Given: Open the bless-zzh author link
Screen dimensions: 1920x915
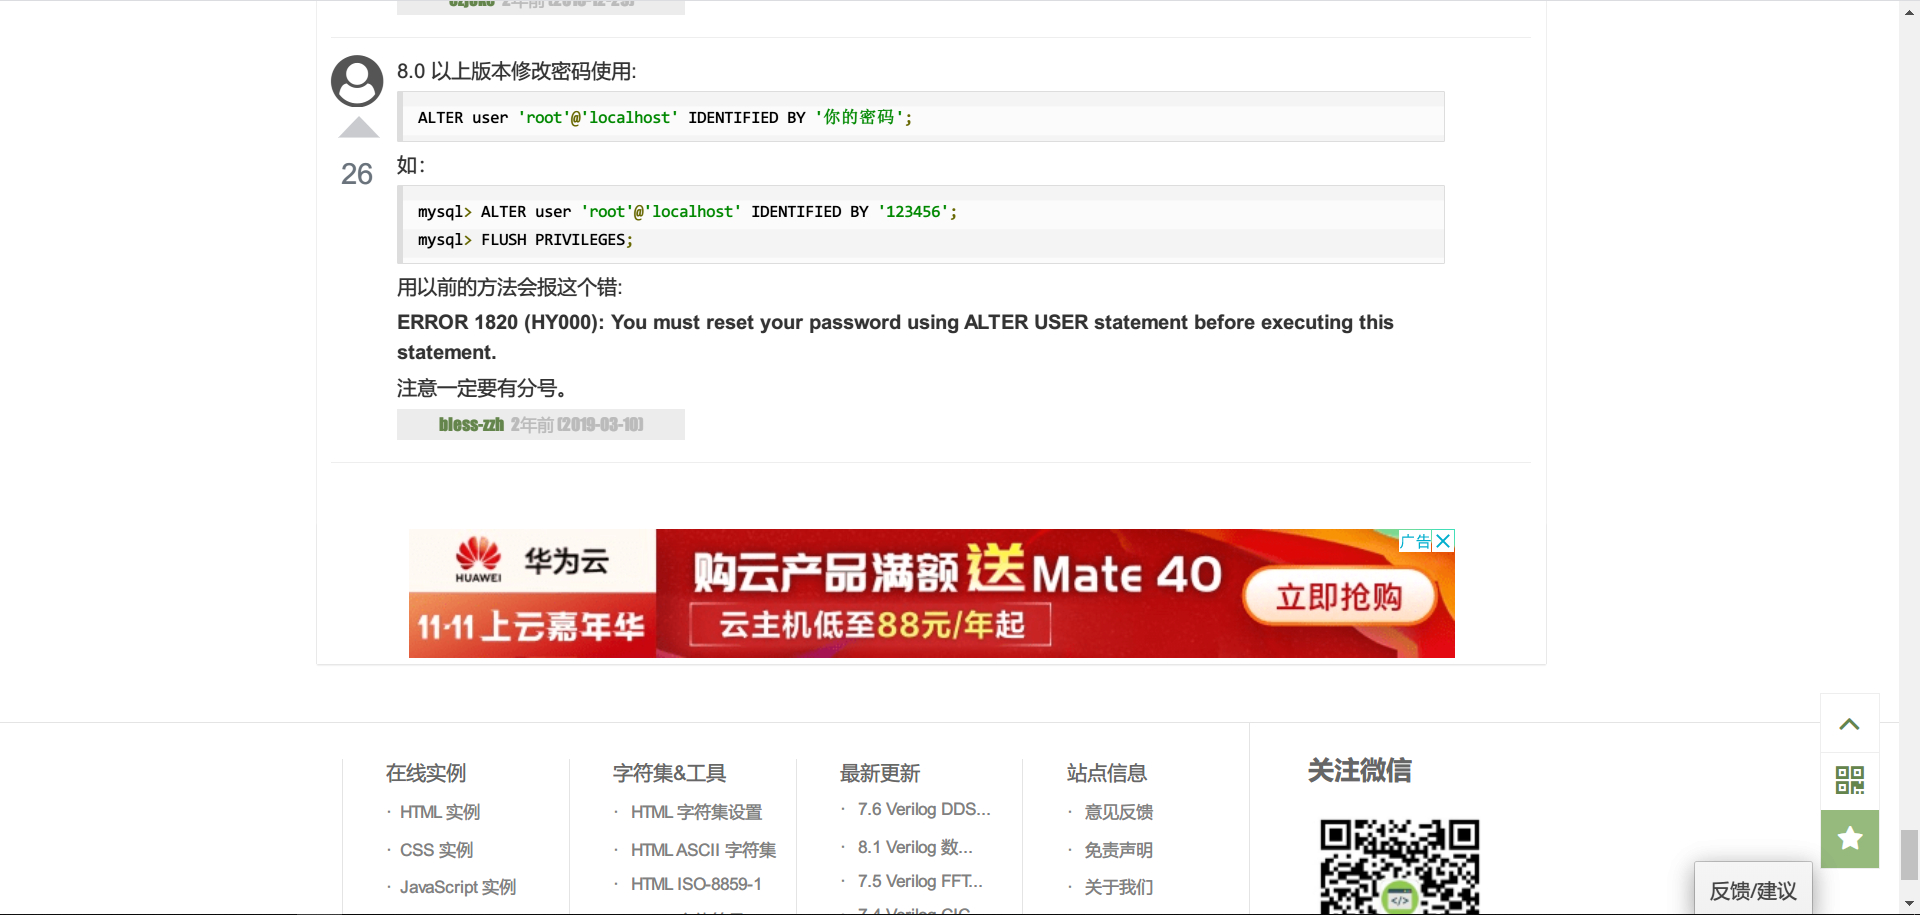Looking at the screenshot, I should (x=471, y=425).
